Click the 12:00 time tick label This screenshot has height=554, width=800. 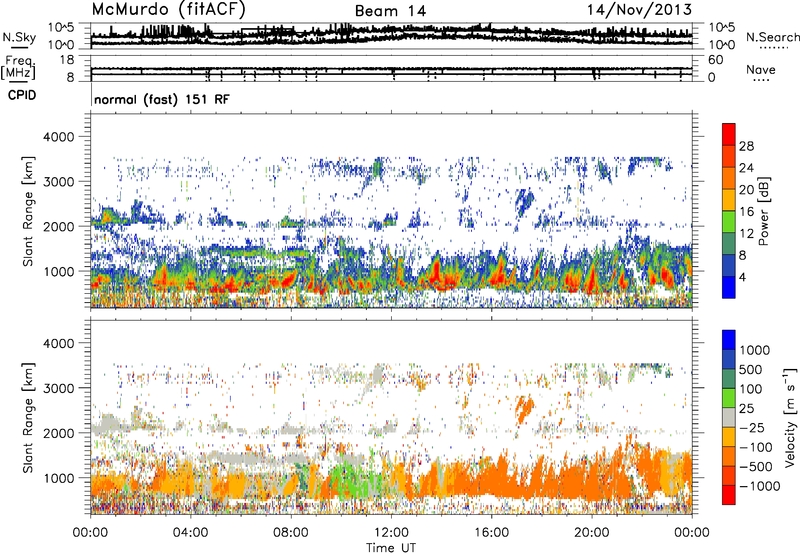[391, 533]
